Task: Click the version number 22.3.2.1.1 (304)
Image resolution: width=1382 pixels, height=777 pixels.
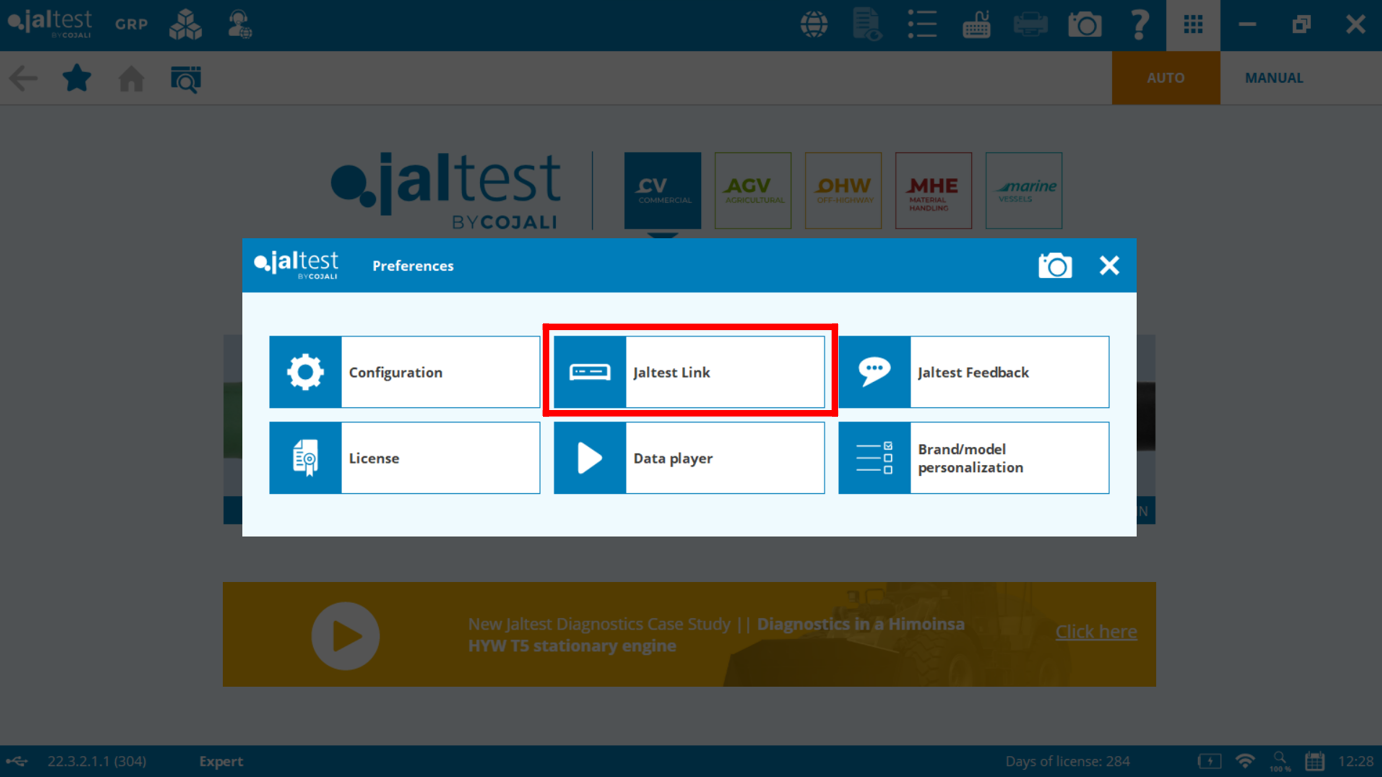Action: (x=97, y=761)
